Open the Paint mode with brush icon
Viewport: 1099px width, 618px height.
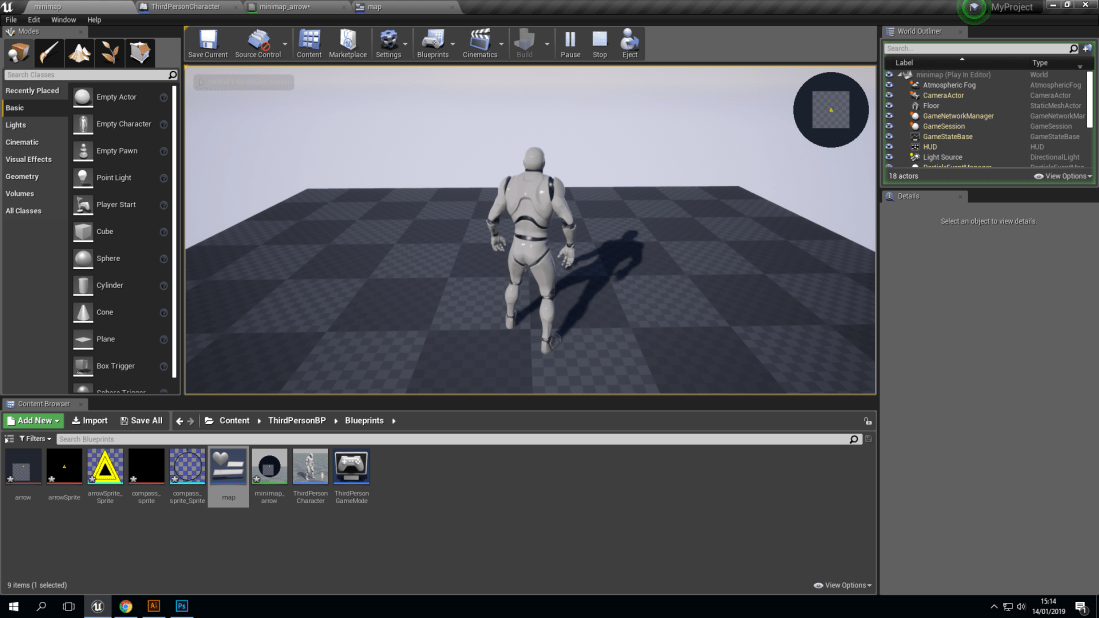(x=47, y=52)
